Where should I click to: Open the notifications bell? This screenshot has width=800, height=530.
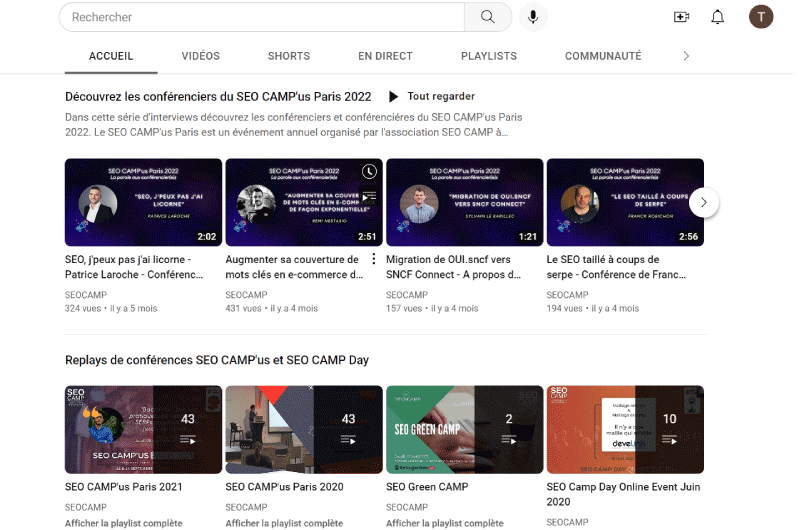click(x=718, y=17)
